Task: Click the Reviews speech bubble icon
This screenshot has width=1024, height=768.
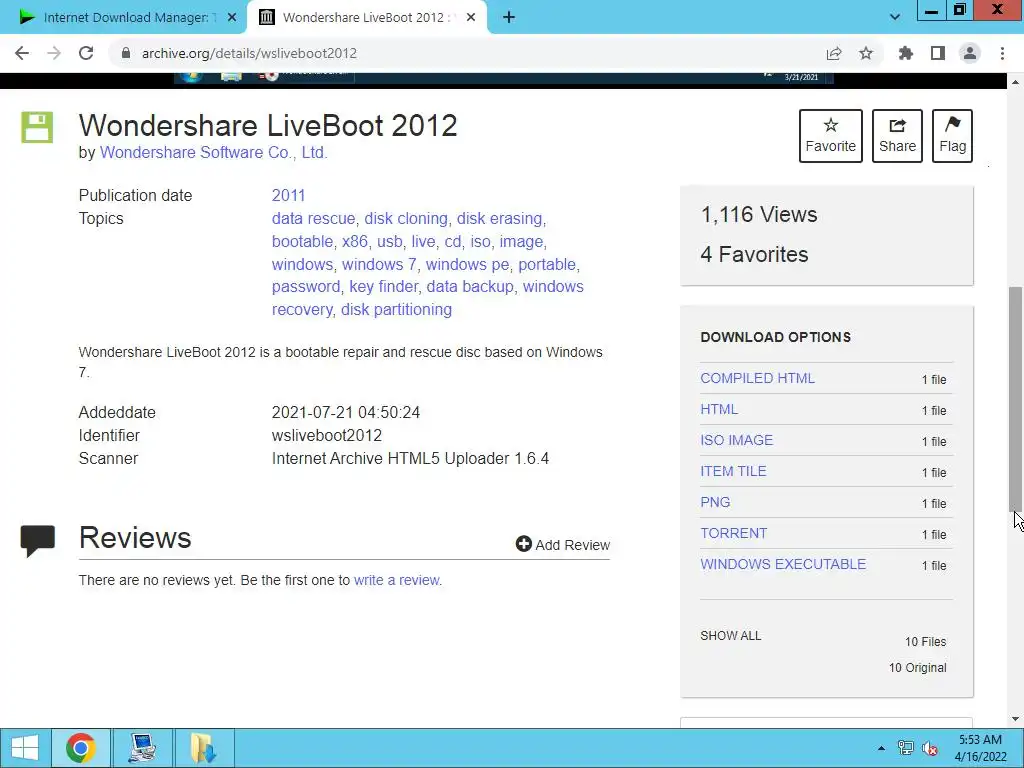Action: (37, 540)
